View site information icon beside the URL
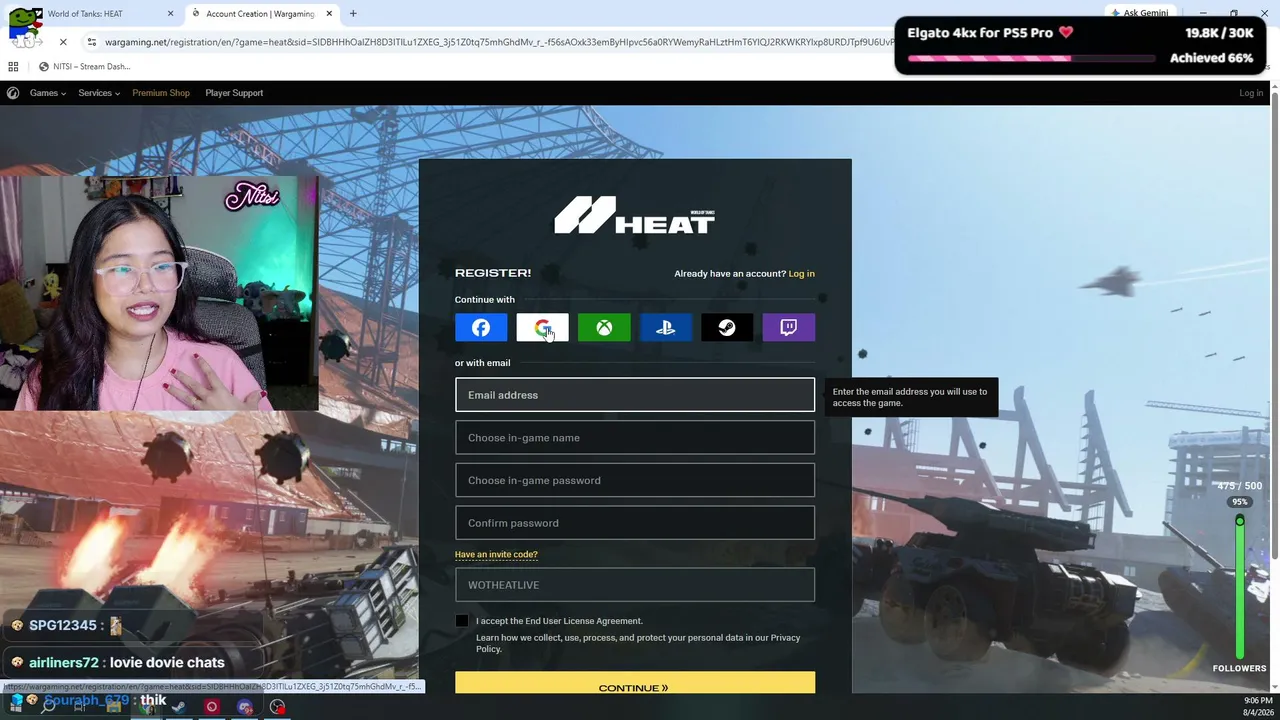 tap(92, 42)
